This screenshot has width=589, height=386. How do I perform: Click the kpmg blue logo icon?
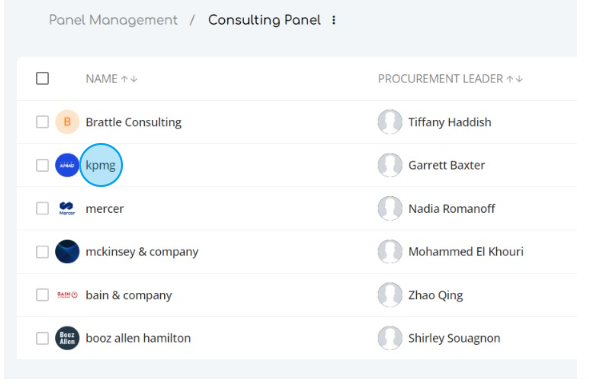[x=67, y=165]
